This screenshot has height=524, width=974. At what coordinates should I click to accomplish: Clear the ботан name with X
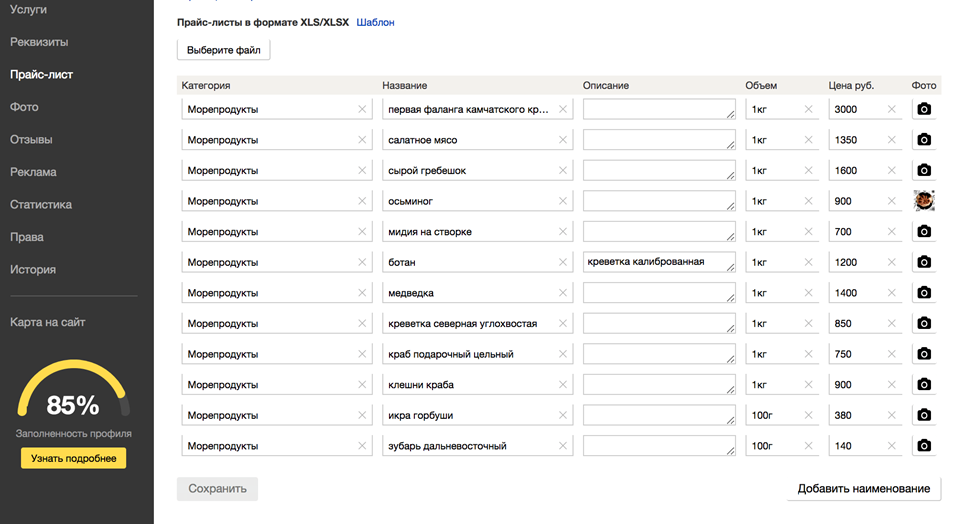563,262
